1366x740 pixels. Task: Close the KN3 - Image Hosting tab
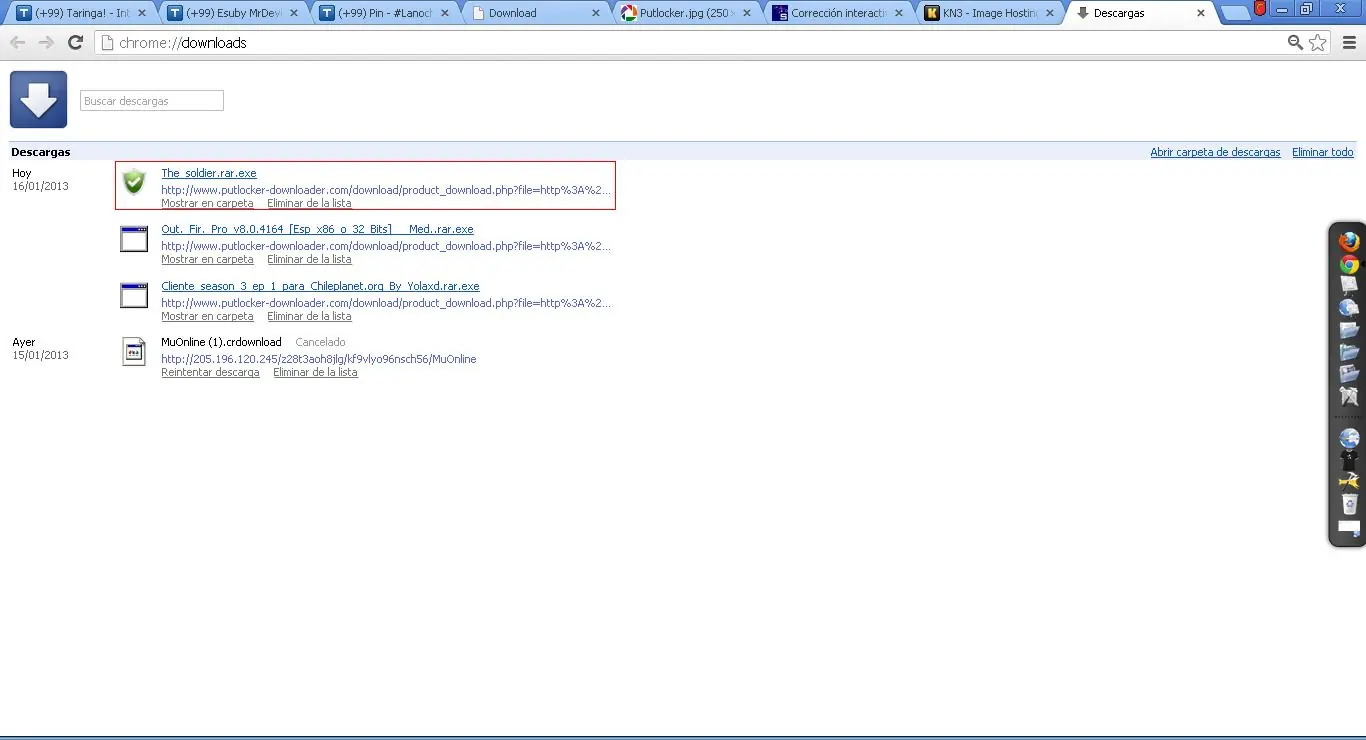pyautogui.click(x=1050, y=13)
